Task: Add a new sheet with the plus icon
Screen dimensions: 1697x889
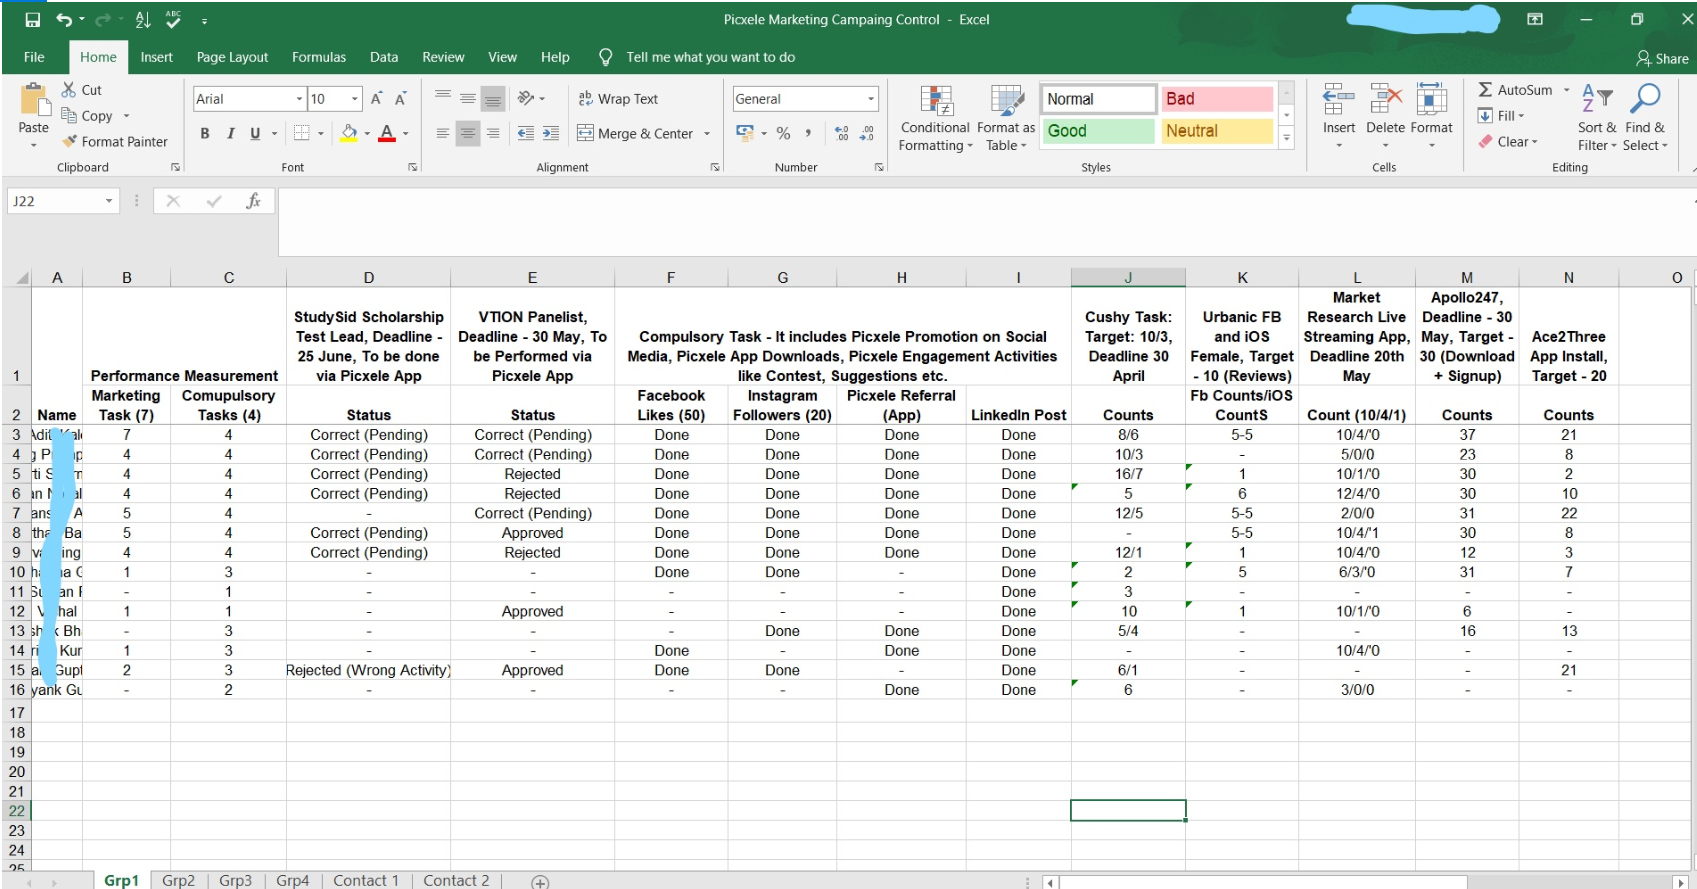Action: pos(540,881)
